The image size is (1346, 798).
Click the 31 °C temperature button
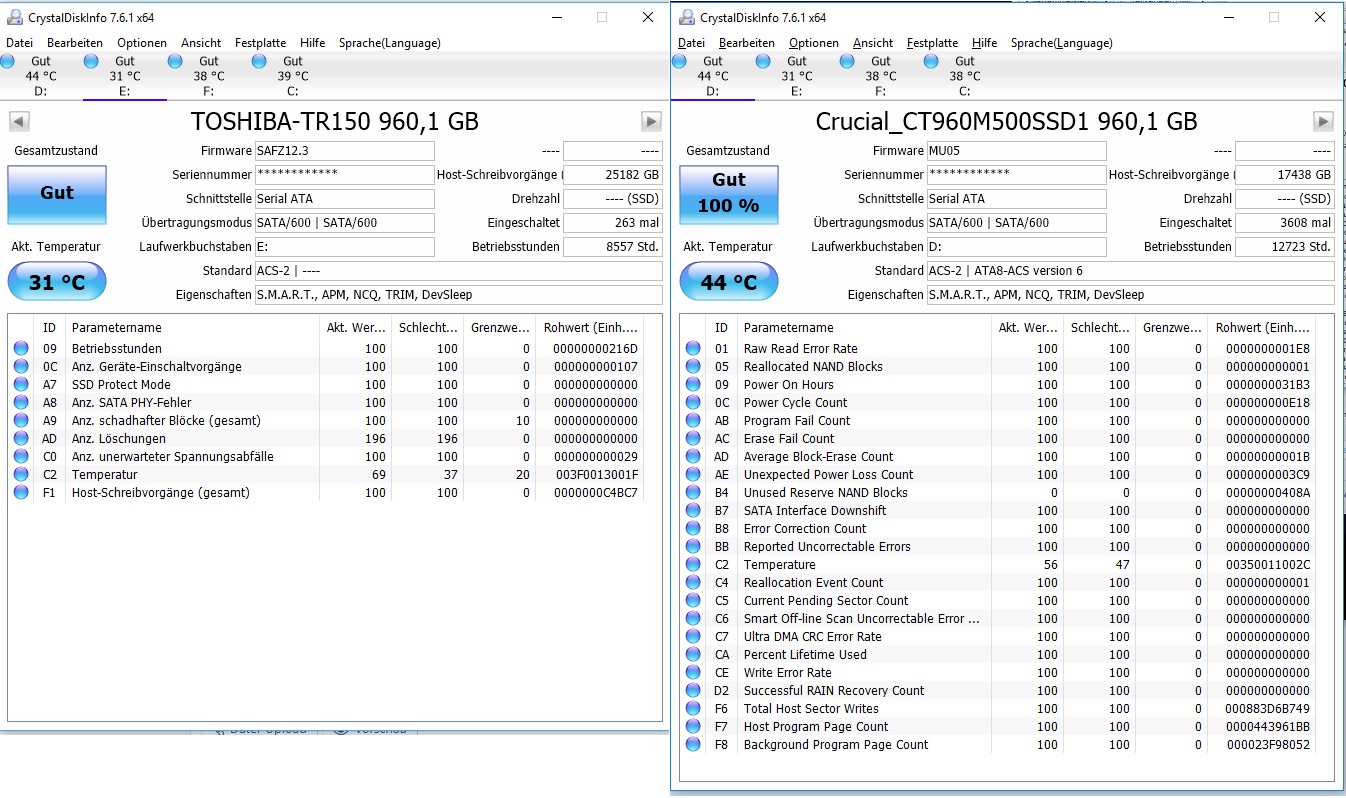(x=57, y=283)
